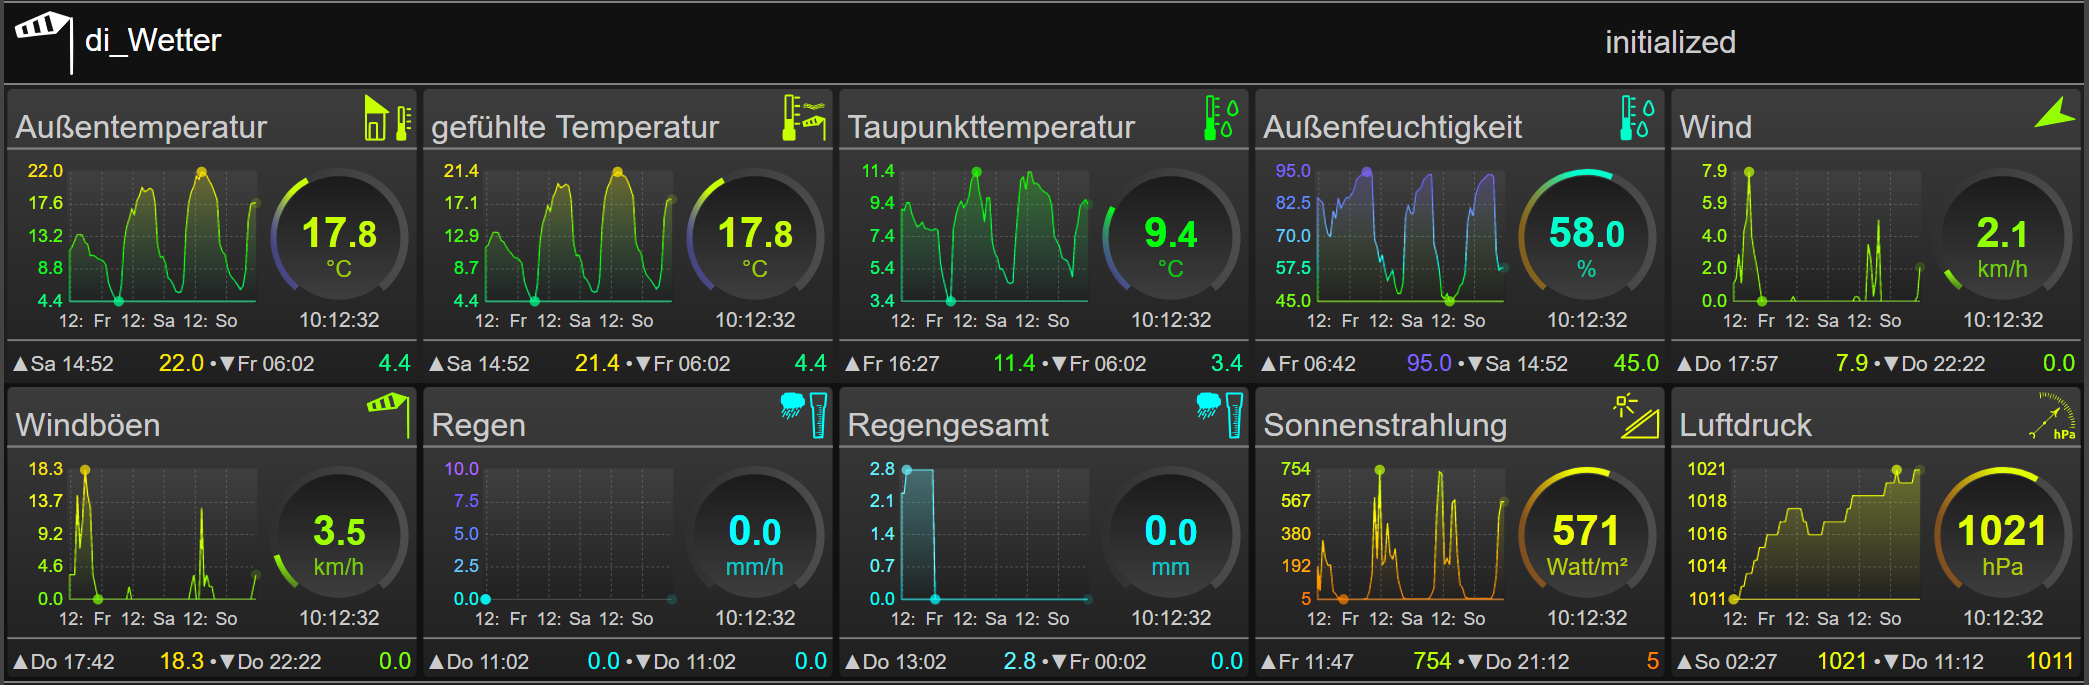Click the Windböen windsock icon

(x=389, y=414)
